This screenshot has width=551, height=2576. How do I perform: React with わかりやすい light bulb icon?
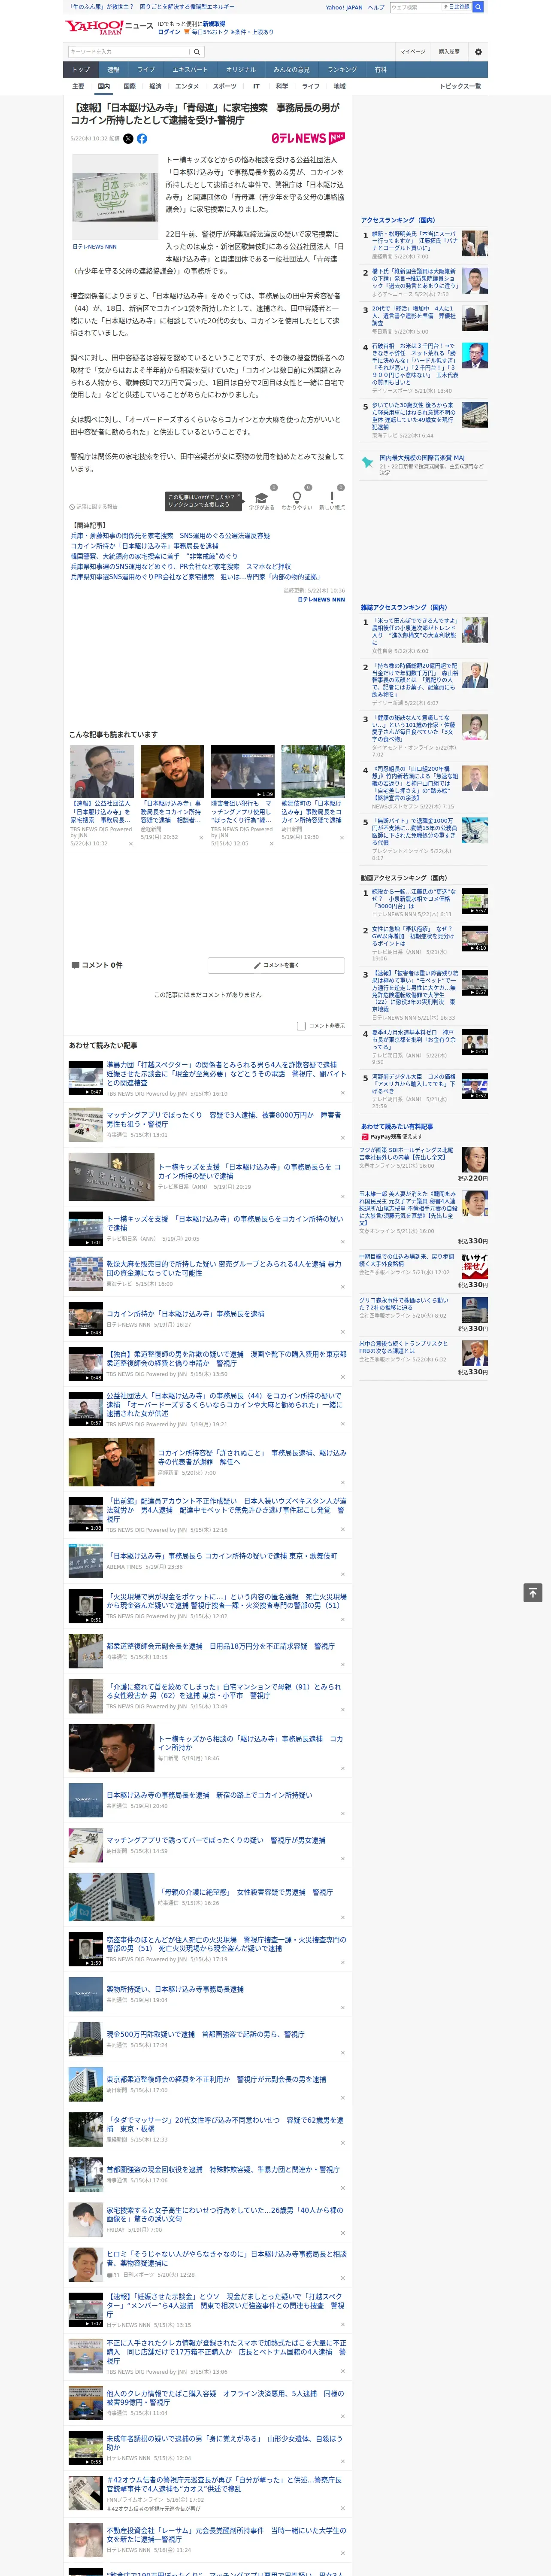pos(296,497)
